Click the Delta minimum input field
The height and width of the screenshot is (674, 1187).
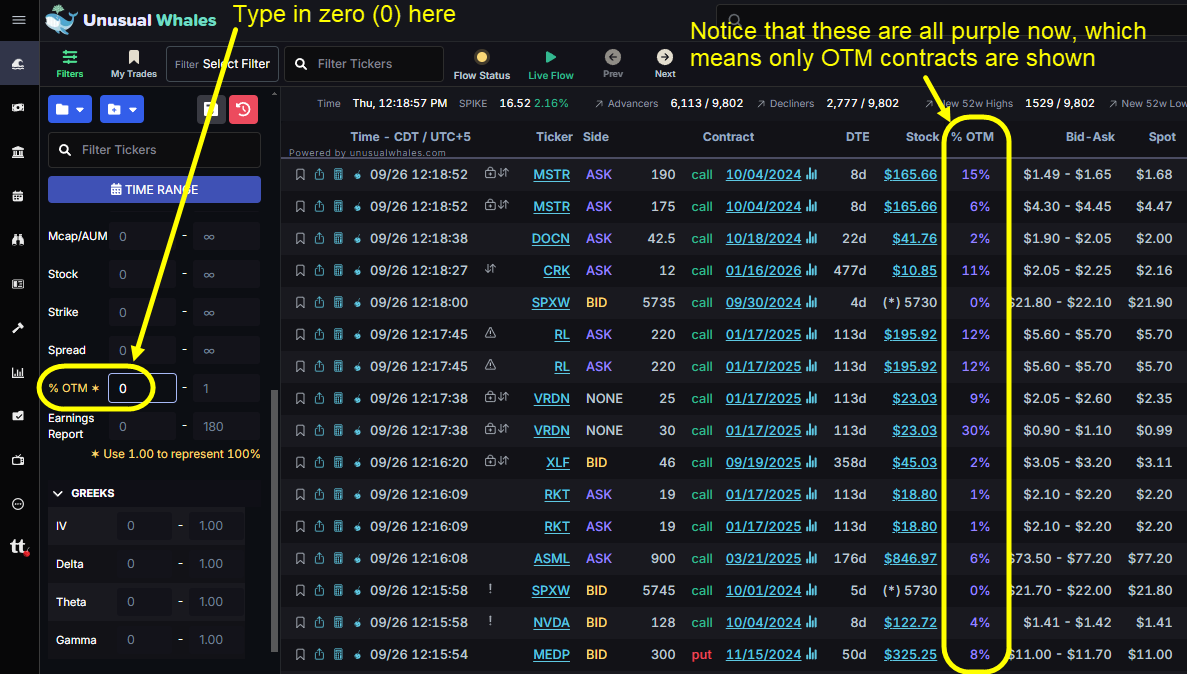144,563
